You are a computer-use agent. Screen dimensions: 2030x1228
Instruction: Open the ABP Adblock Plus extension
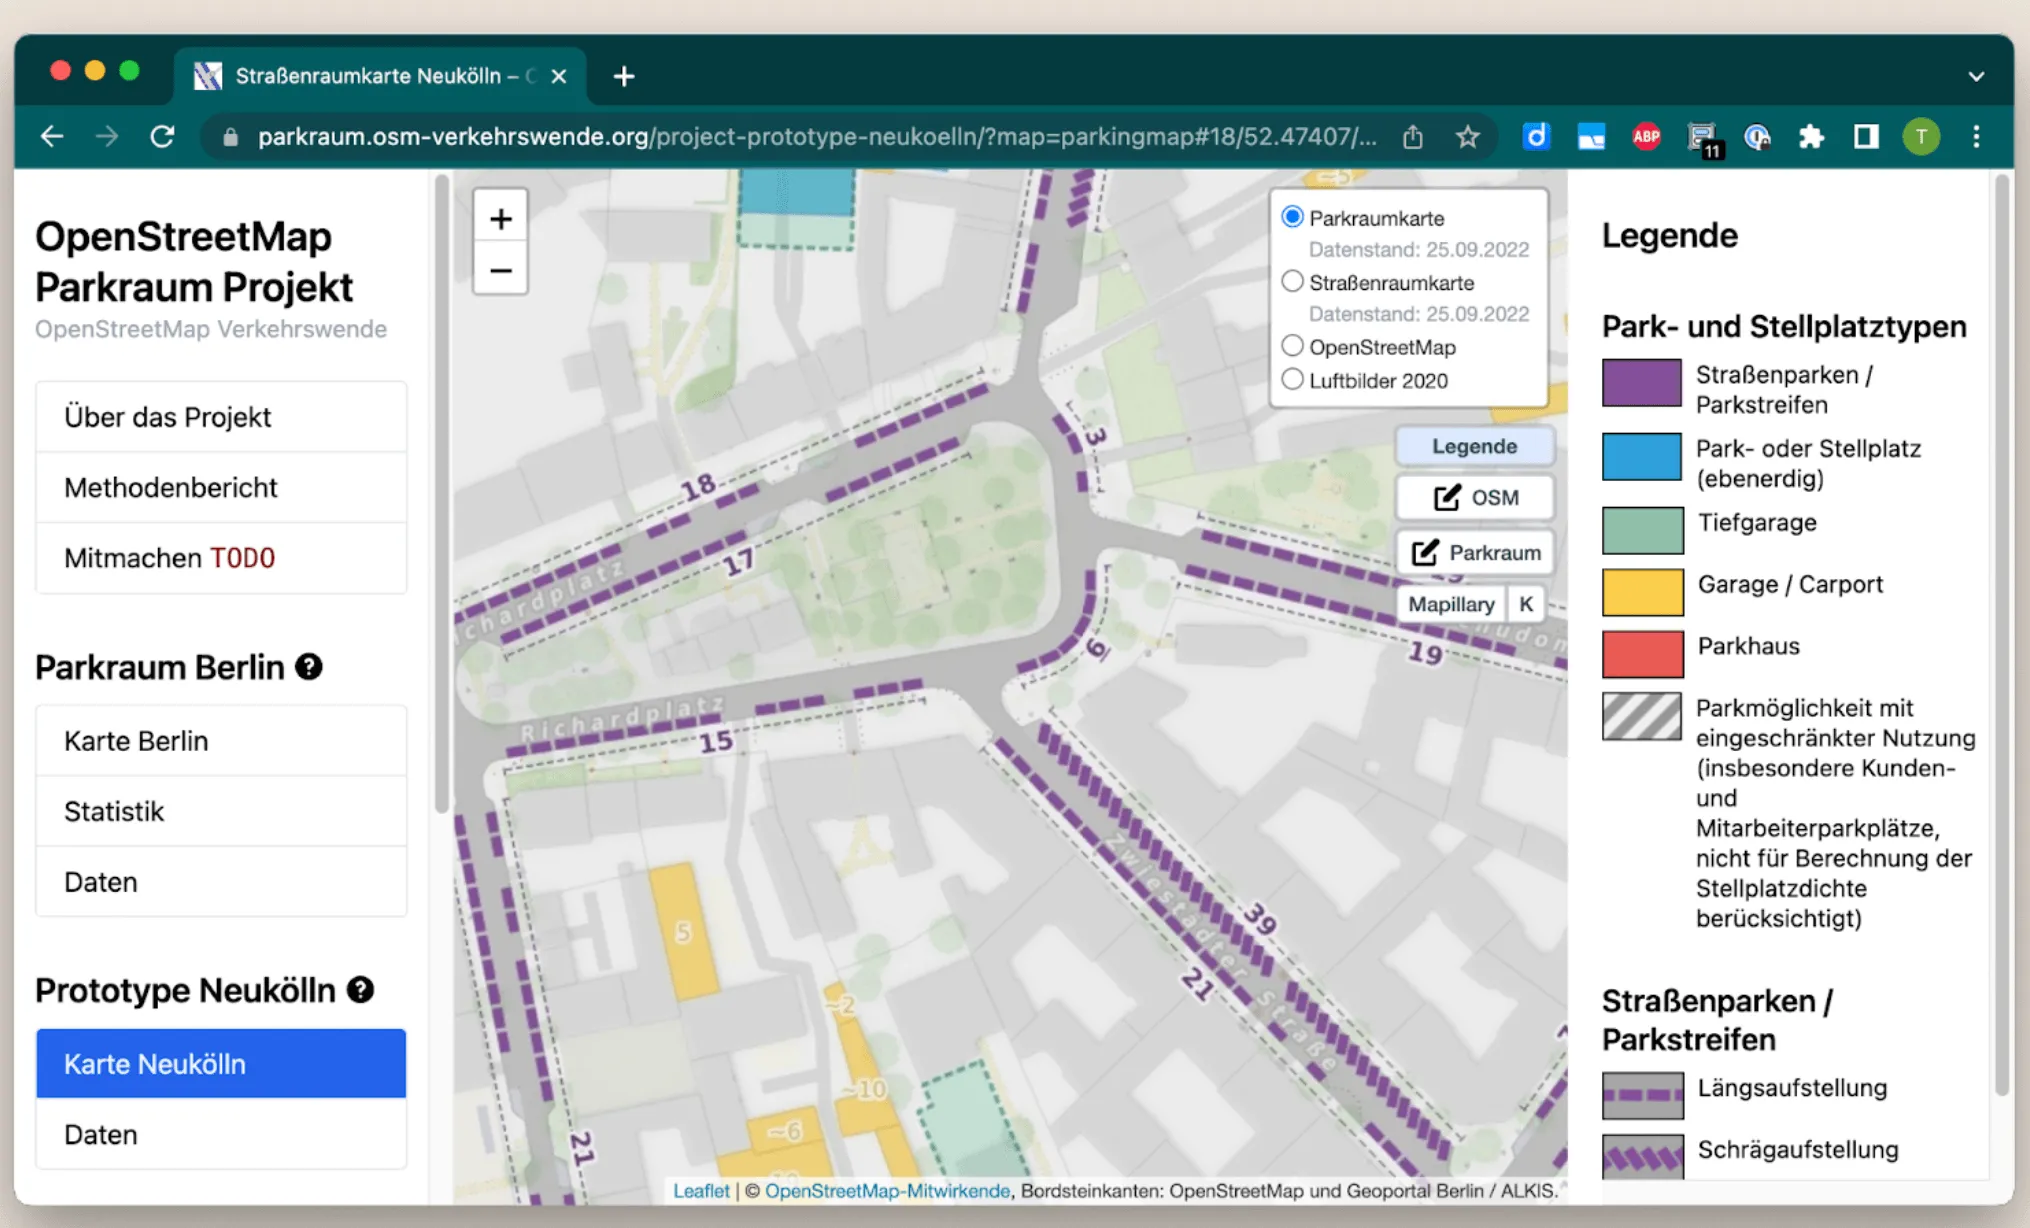pyautogui.click(x=1646, y=137)
